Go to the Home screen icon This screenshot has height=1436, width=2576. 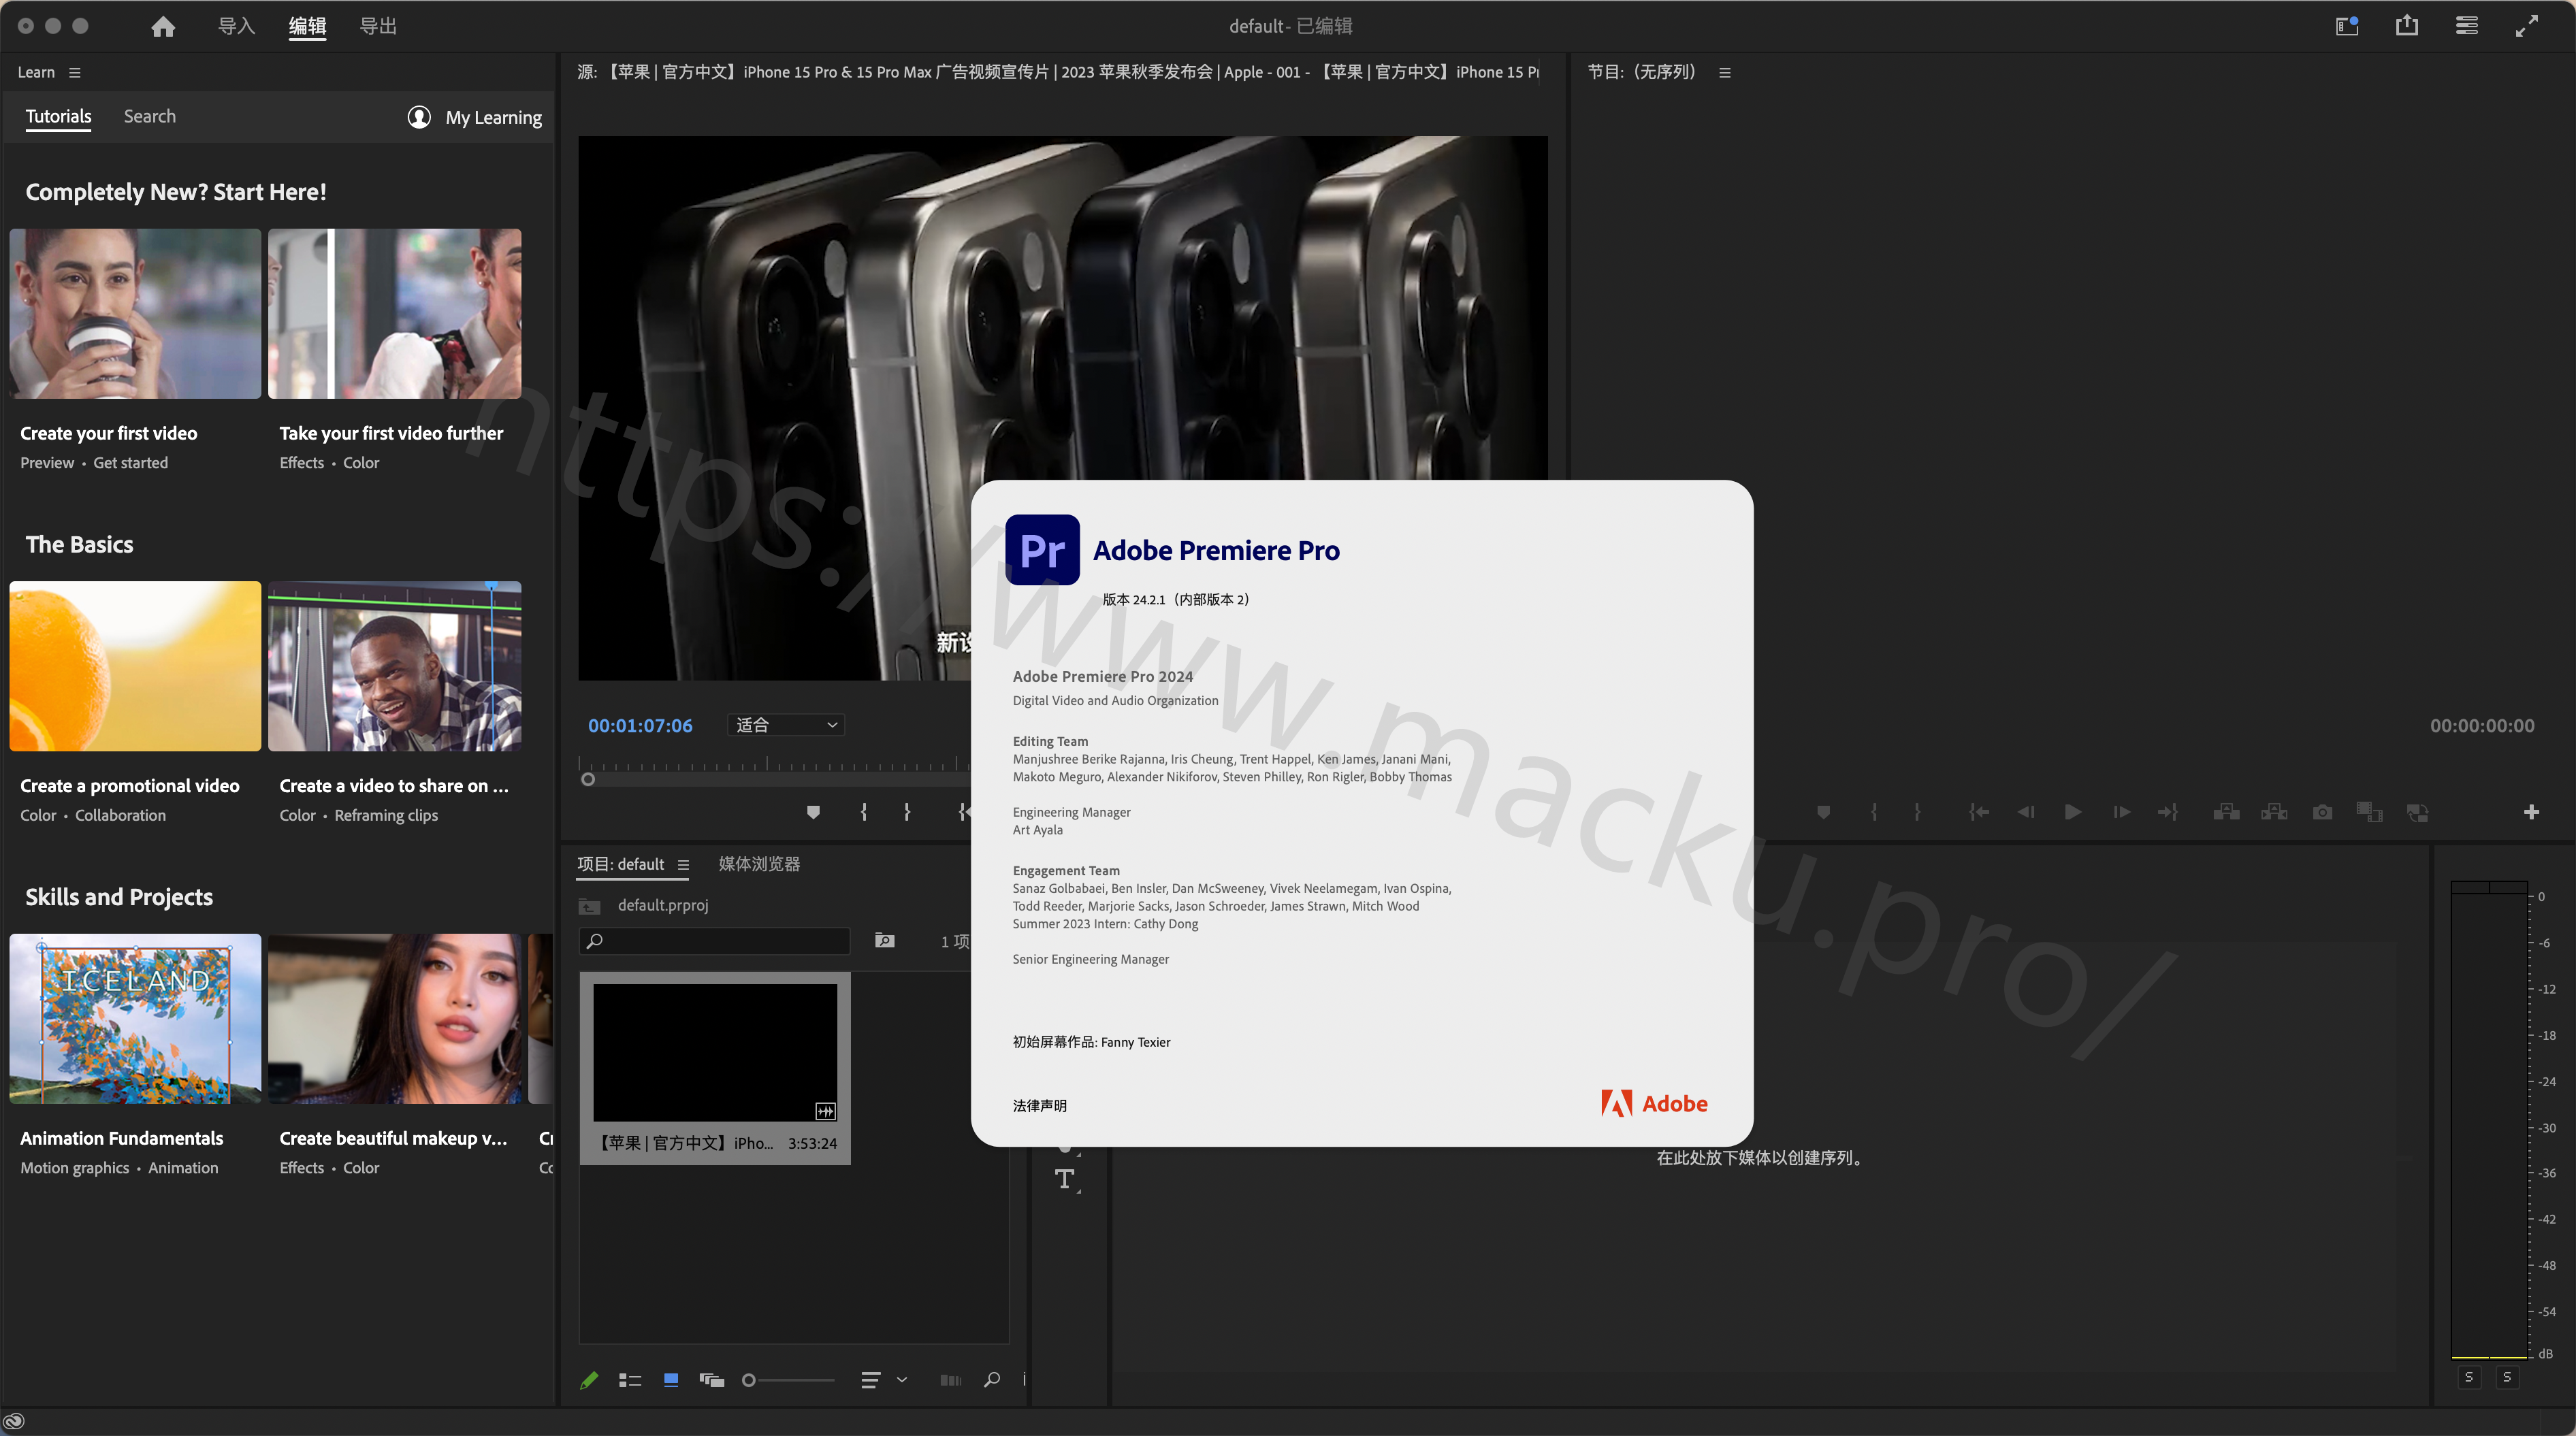[x=163, y=27]
